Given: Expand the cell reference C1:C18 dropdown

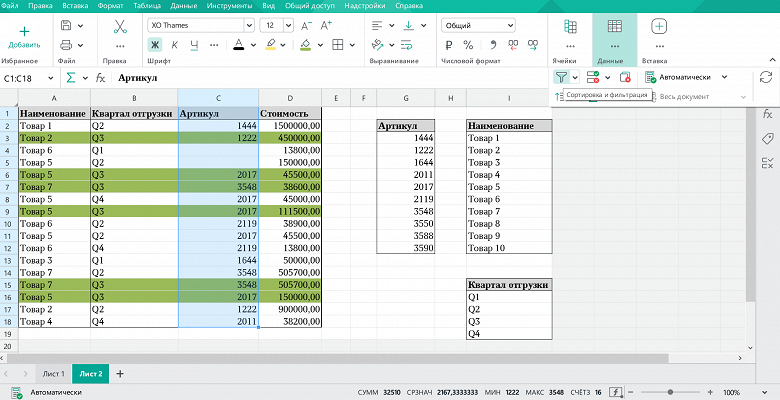Looking at the screenshot, I should [51, 78].
